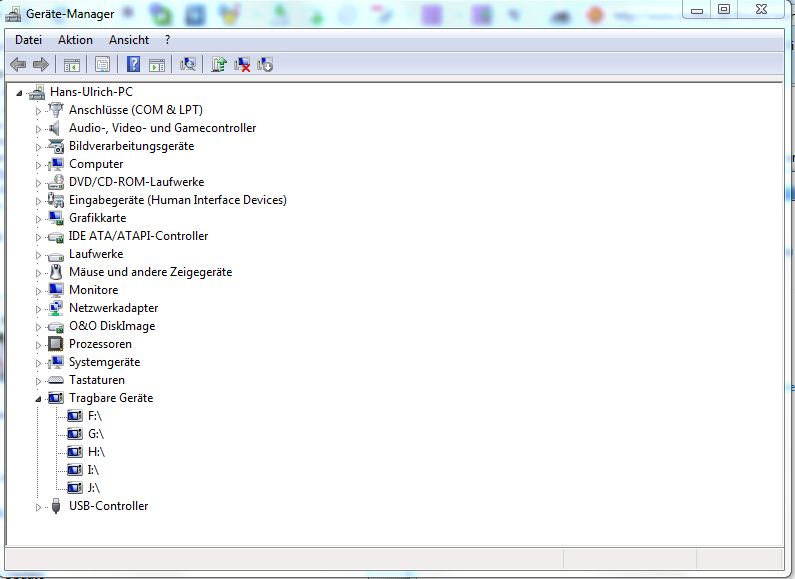Click the USB-Controller plug icon
Viewport: 795px width, 579px height.
click(56, 506)
